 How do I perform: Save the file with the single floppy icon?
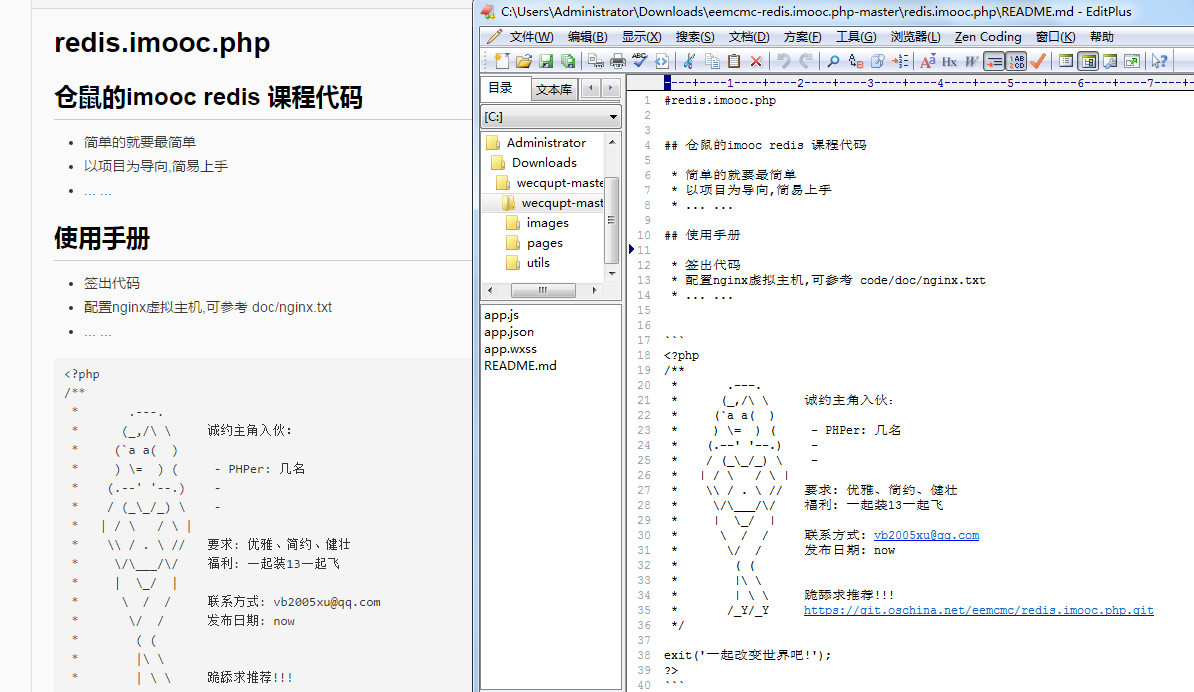click(x=546, y=61)
